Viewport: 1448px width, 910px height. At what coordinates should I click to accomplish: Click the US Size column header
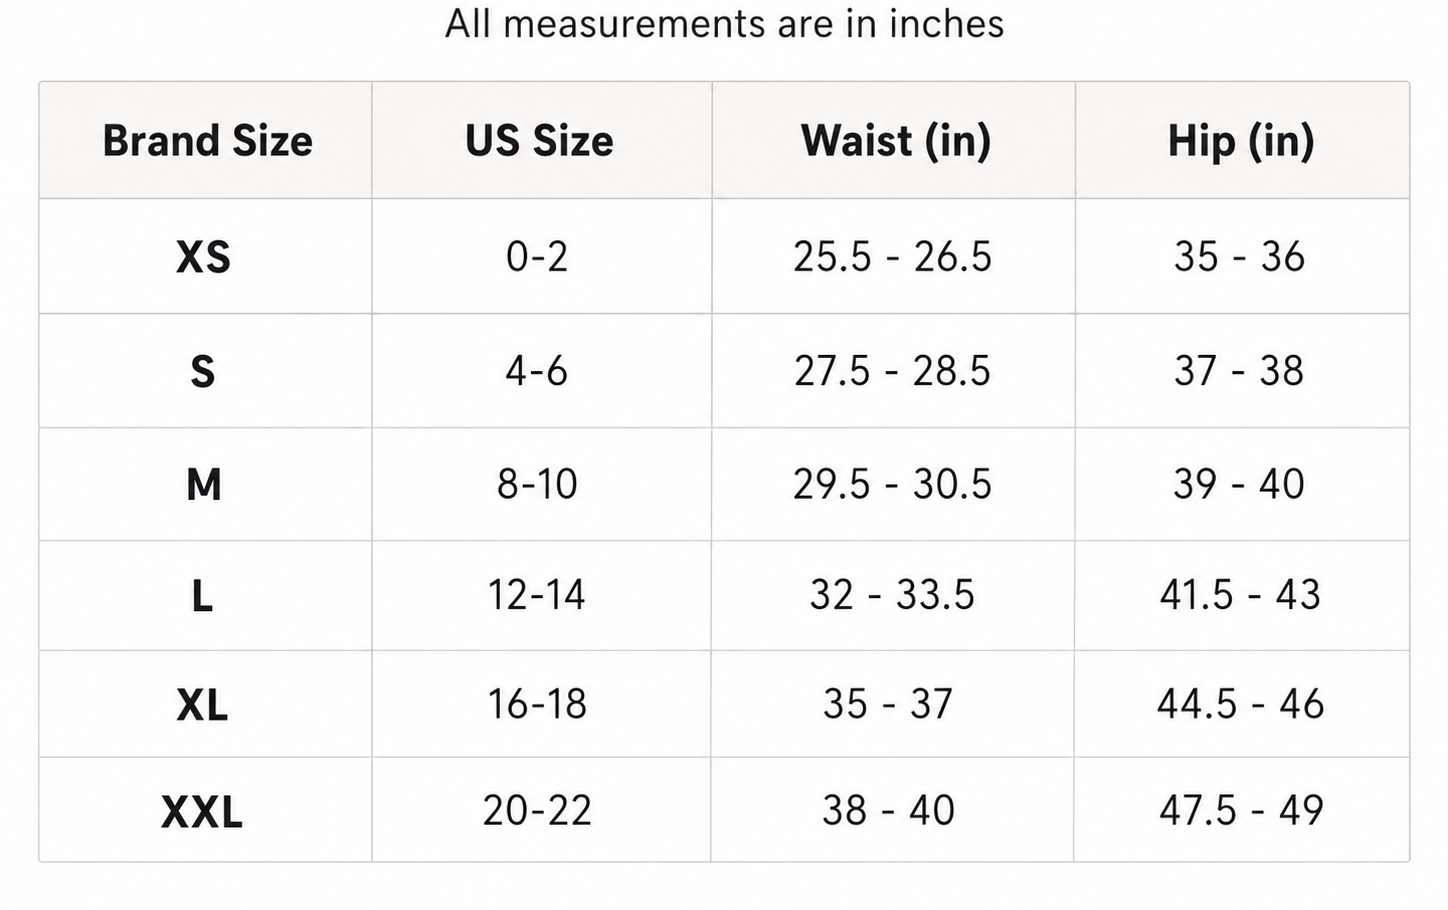[539, 141]
